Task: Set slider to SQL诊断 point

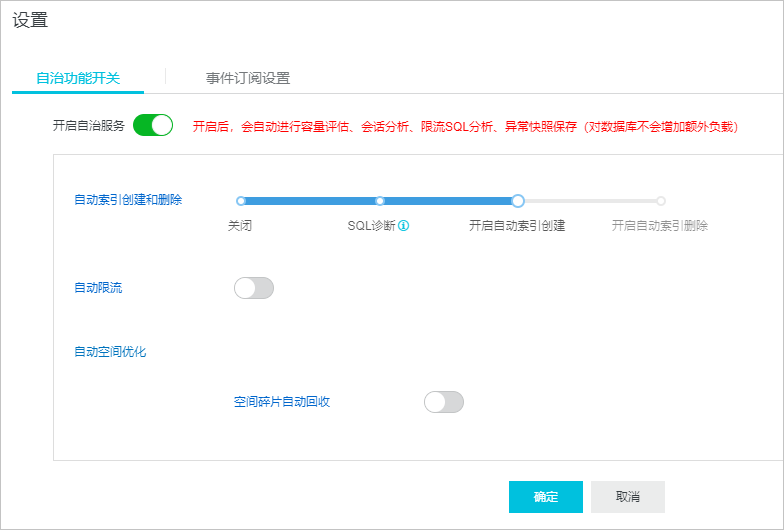Action: (380, 201)
